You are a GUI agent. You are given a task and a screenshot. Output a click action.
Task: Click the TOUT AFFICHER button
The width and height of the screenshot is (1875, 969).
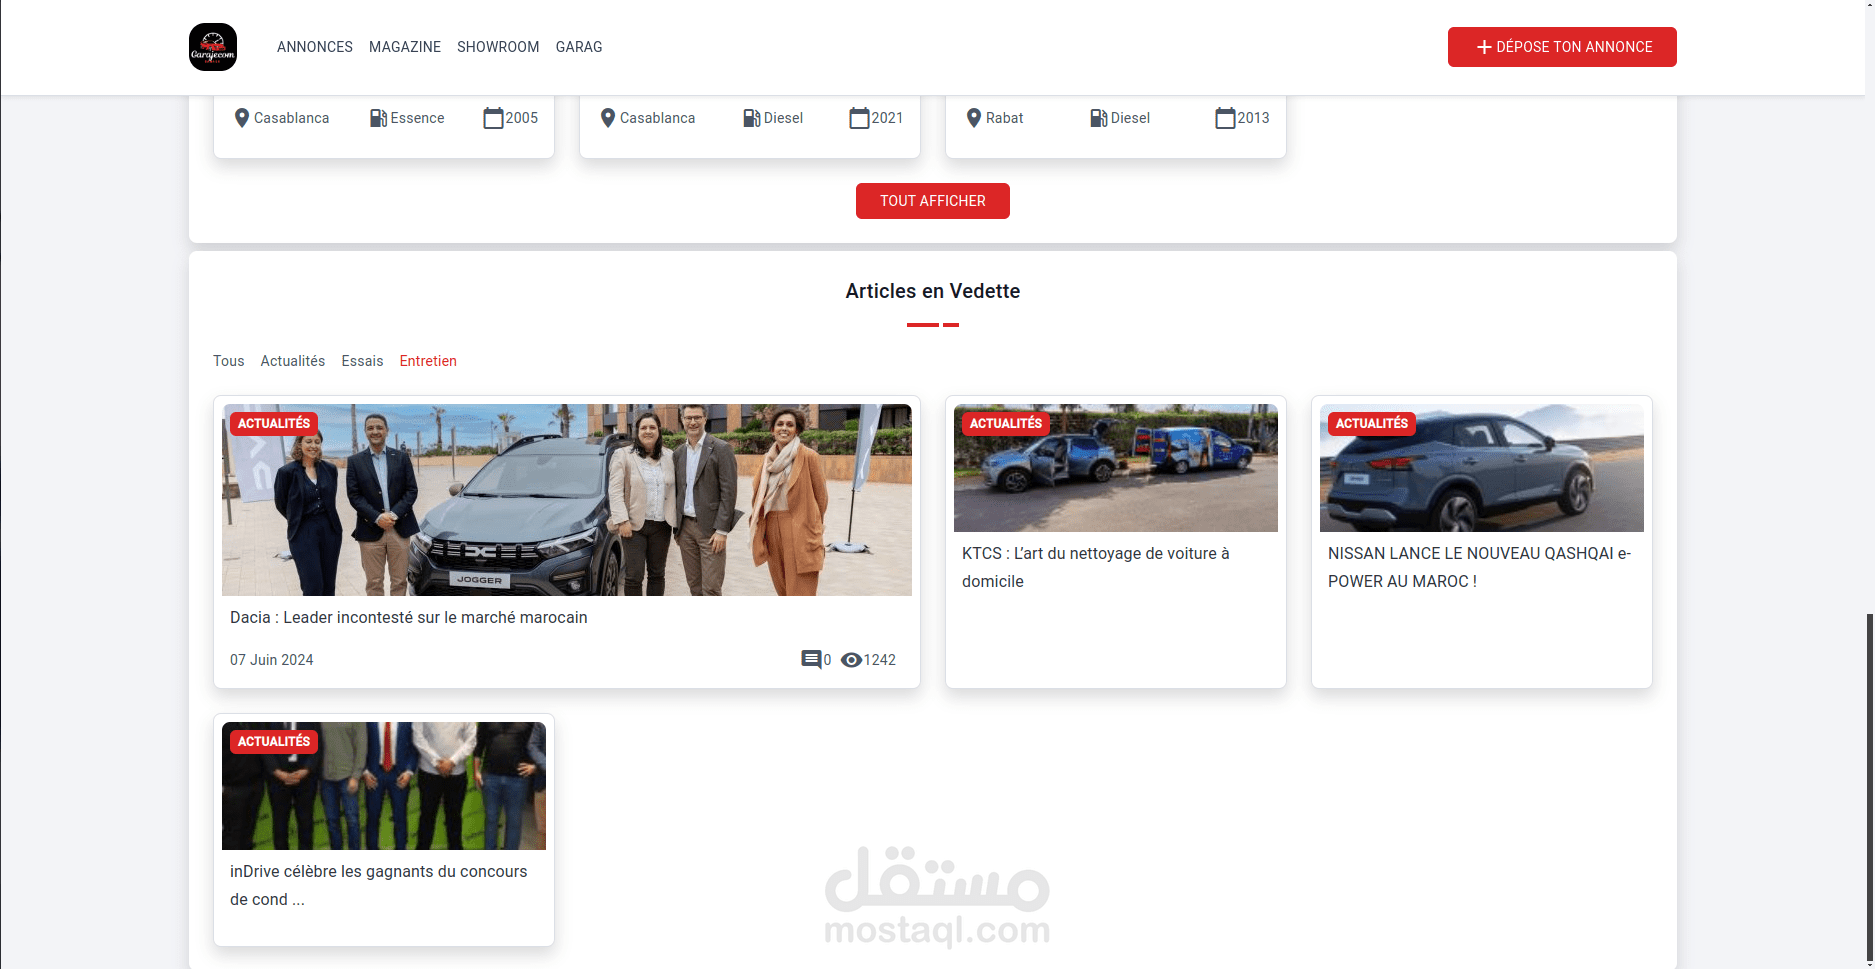(933, 201)
